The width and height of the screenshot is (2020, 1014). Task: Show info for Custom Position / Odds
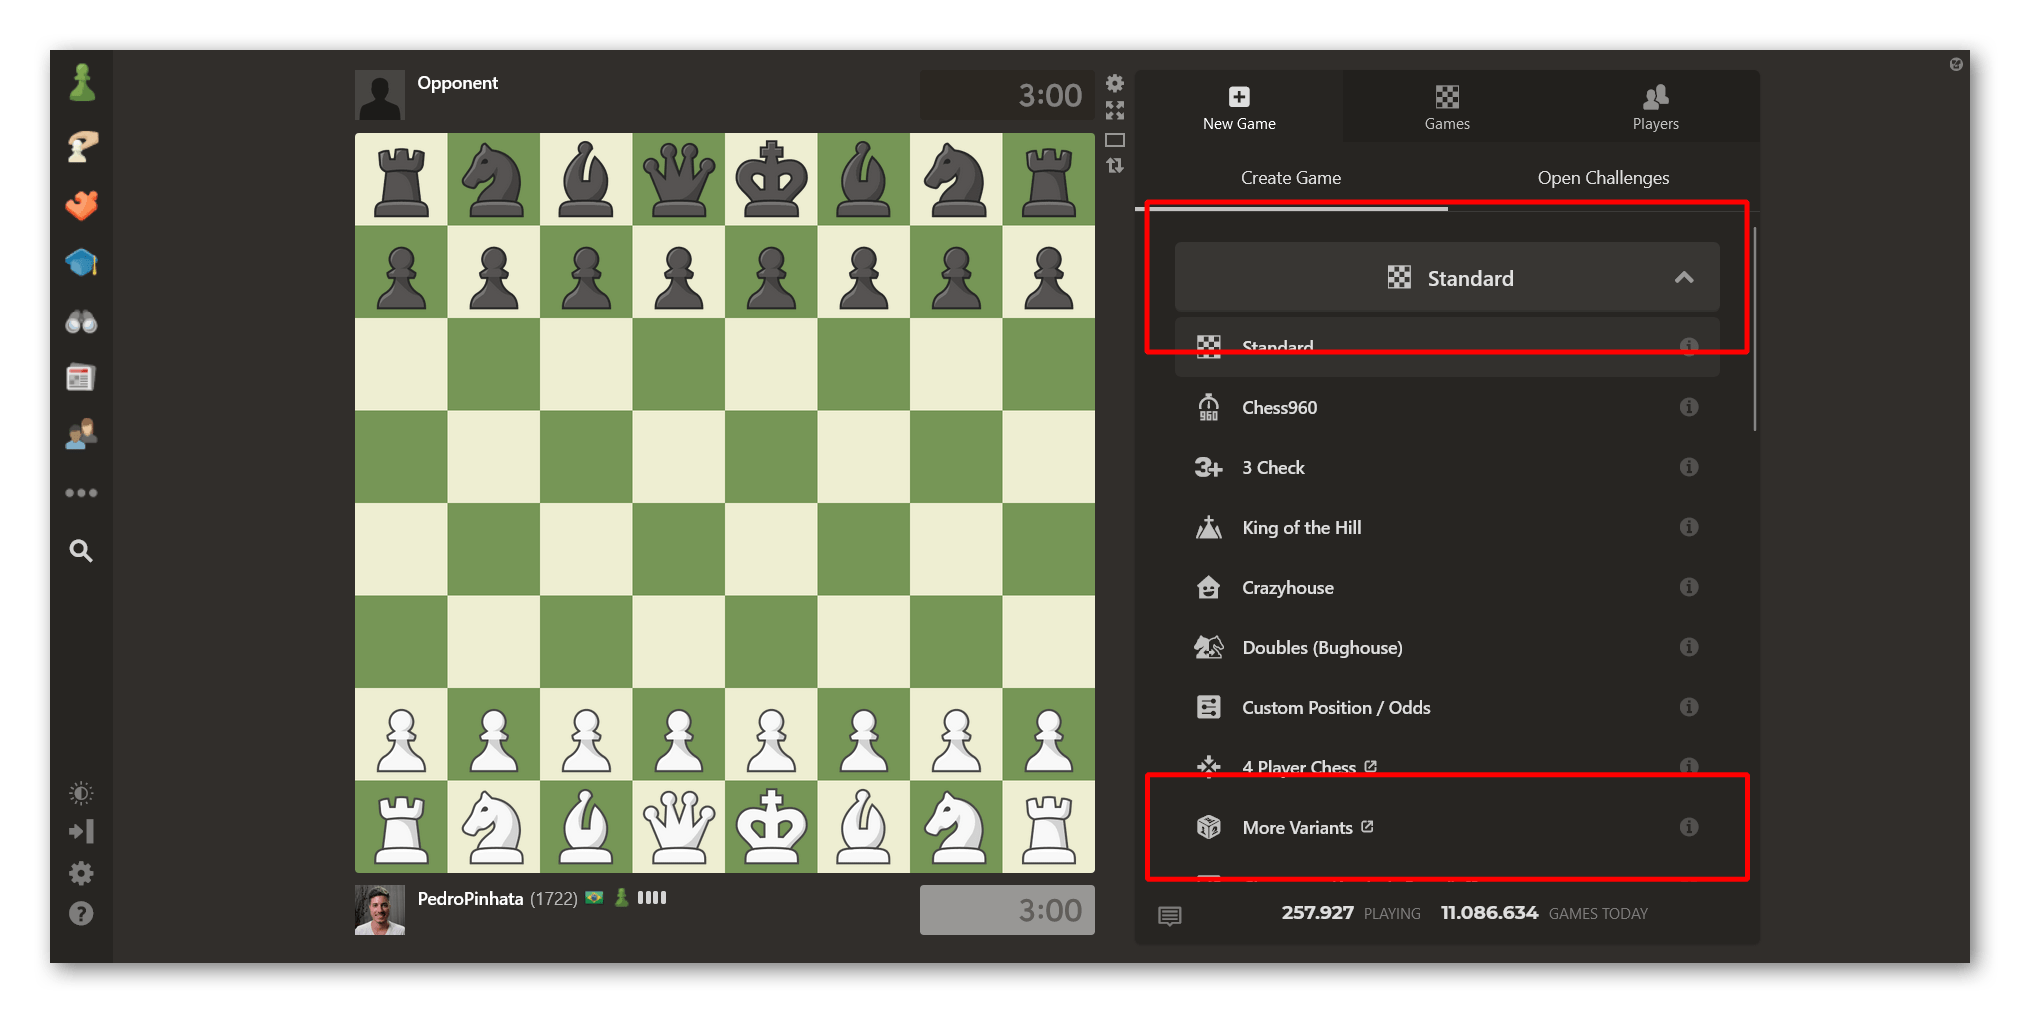1689,707
